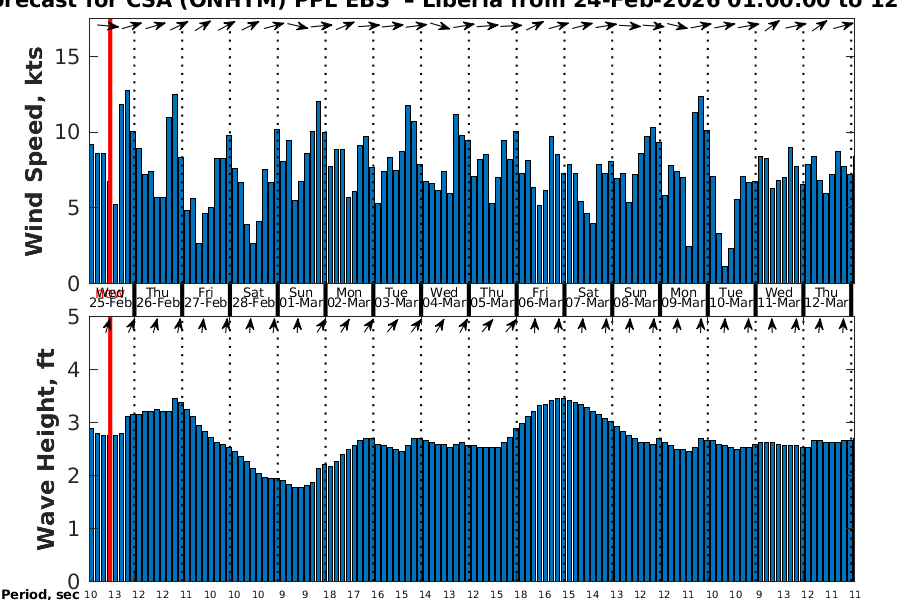Click the Thu 26-Feb date label
The width and height of the screenshot is (900, 600).
[158, 297]
